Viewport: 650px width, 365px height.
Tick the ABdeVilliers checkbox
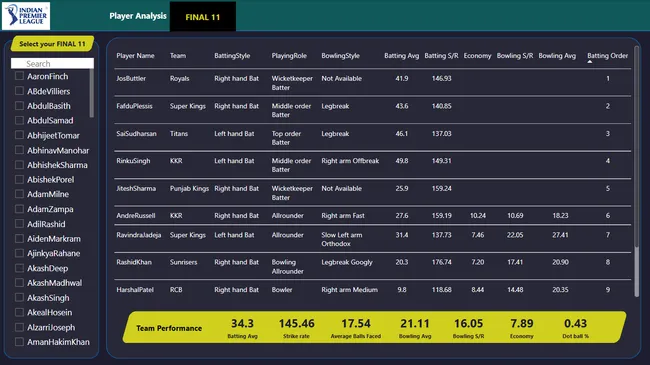coord(19,91)
